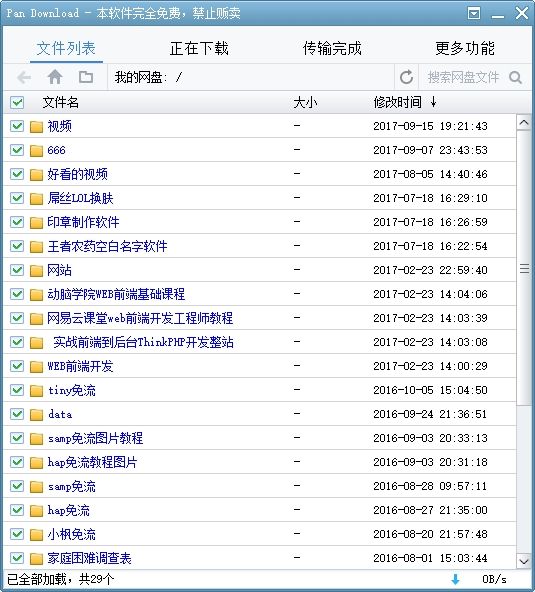Click the folder icon for samp免流
The width and height of the screenshot is (535, 592).
point(36,487)
